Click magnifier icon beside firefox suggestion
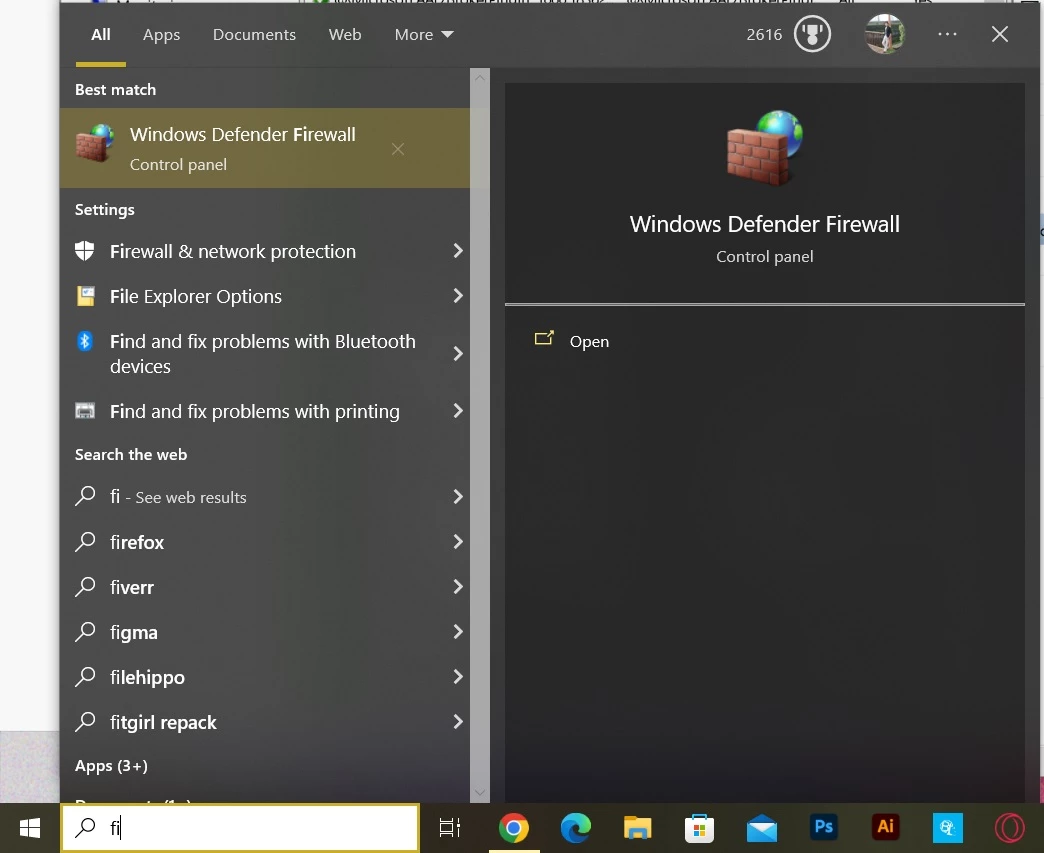The width and height of the screenshot is (1044, 853). pyautogui.click(x=85, y=541)
